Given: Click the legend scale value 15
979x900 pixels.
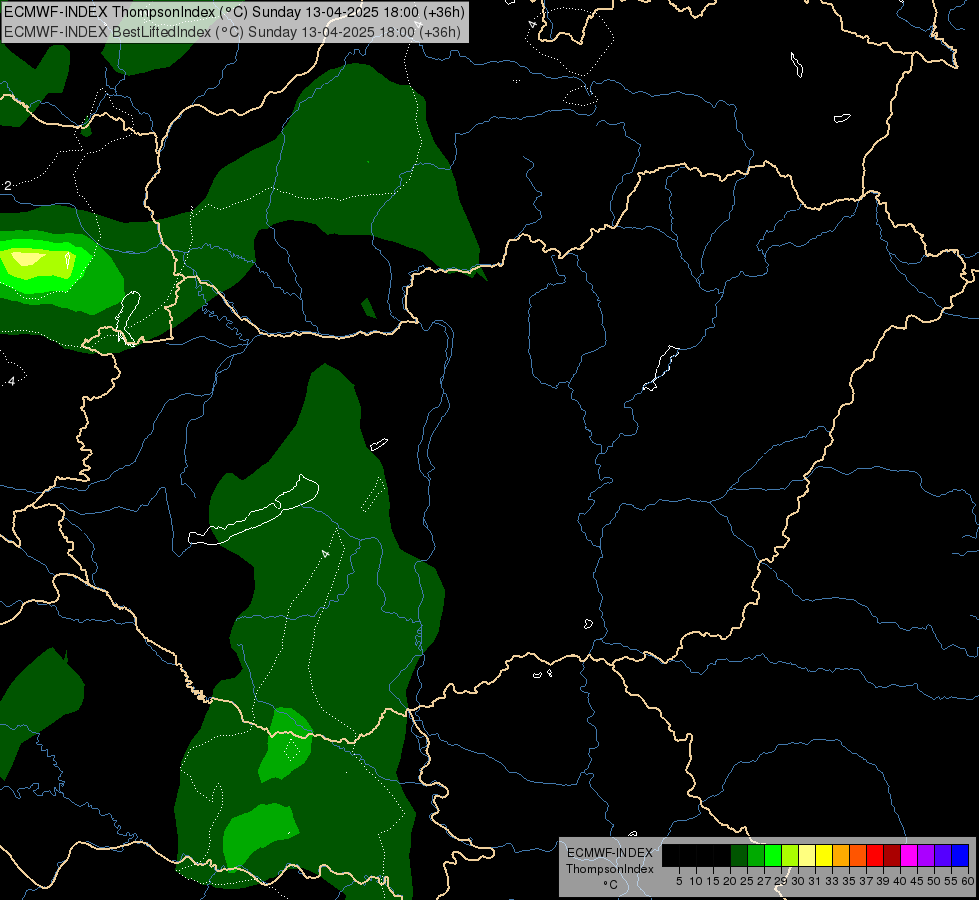Looking at the screenshot, I should pos(713,881).
